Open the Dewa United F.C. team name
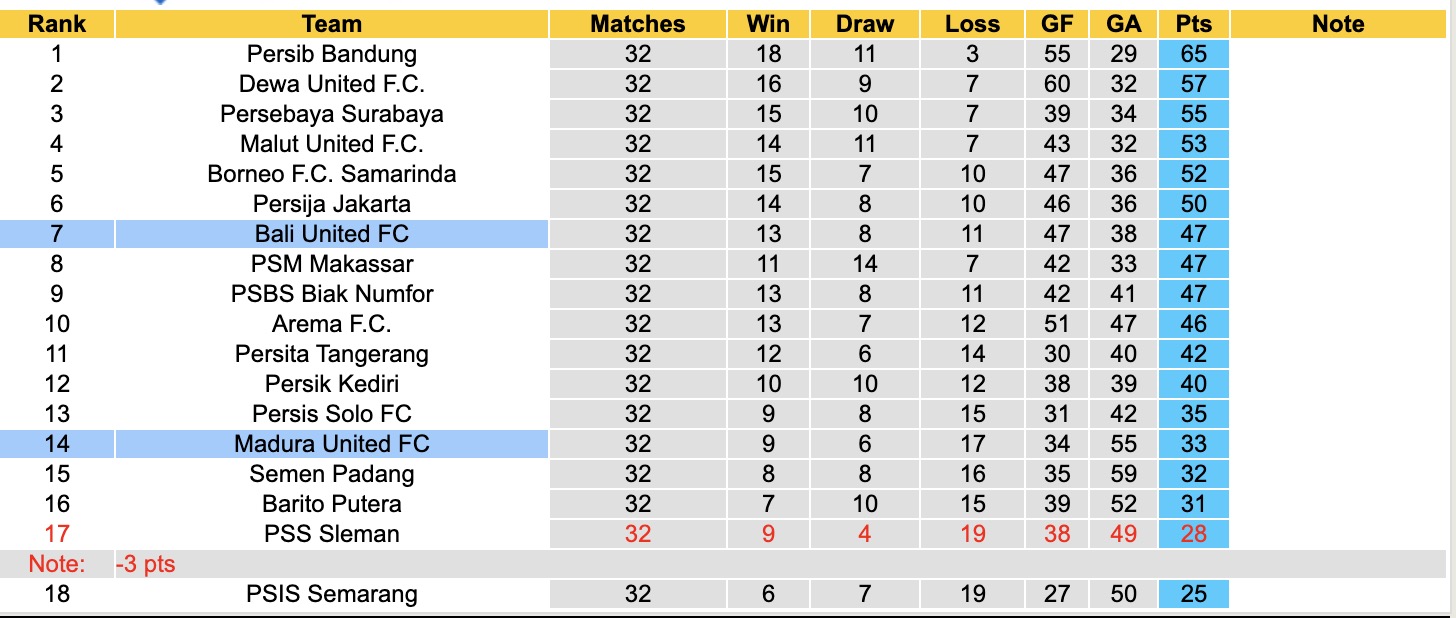1456x618 pixels. [x=331, y=84]
